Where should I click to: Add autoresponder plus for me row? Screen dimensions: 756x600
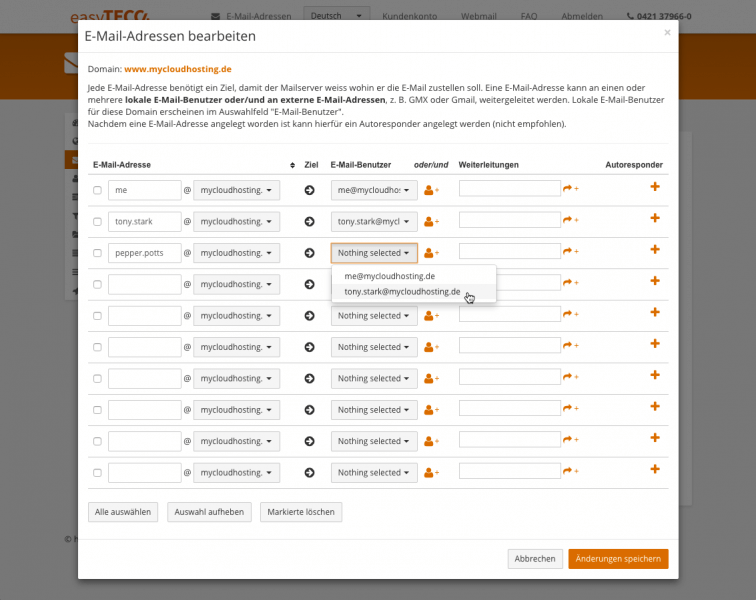click(x=655, y=187)
